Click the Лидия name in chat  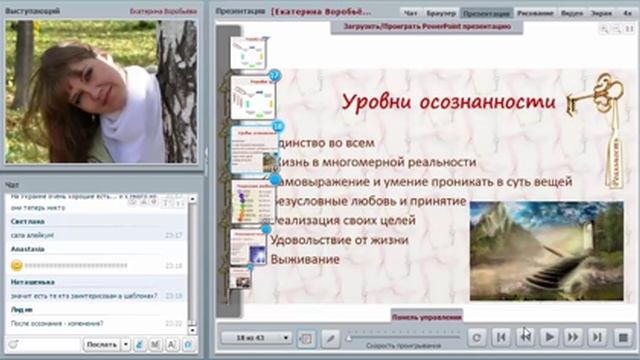point(22,309)
